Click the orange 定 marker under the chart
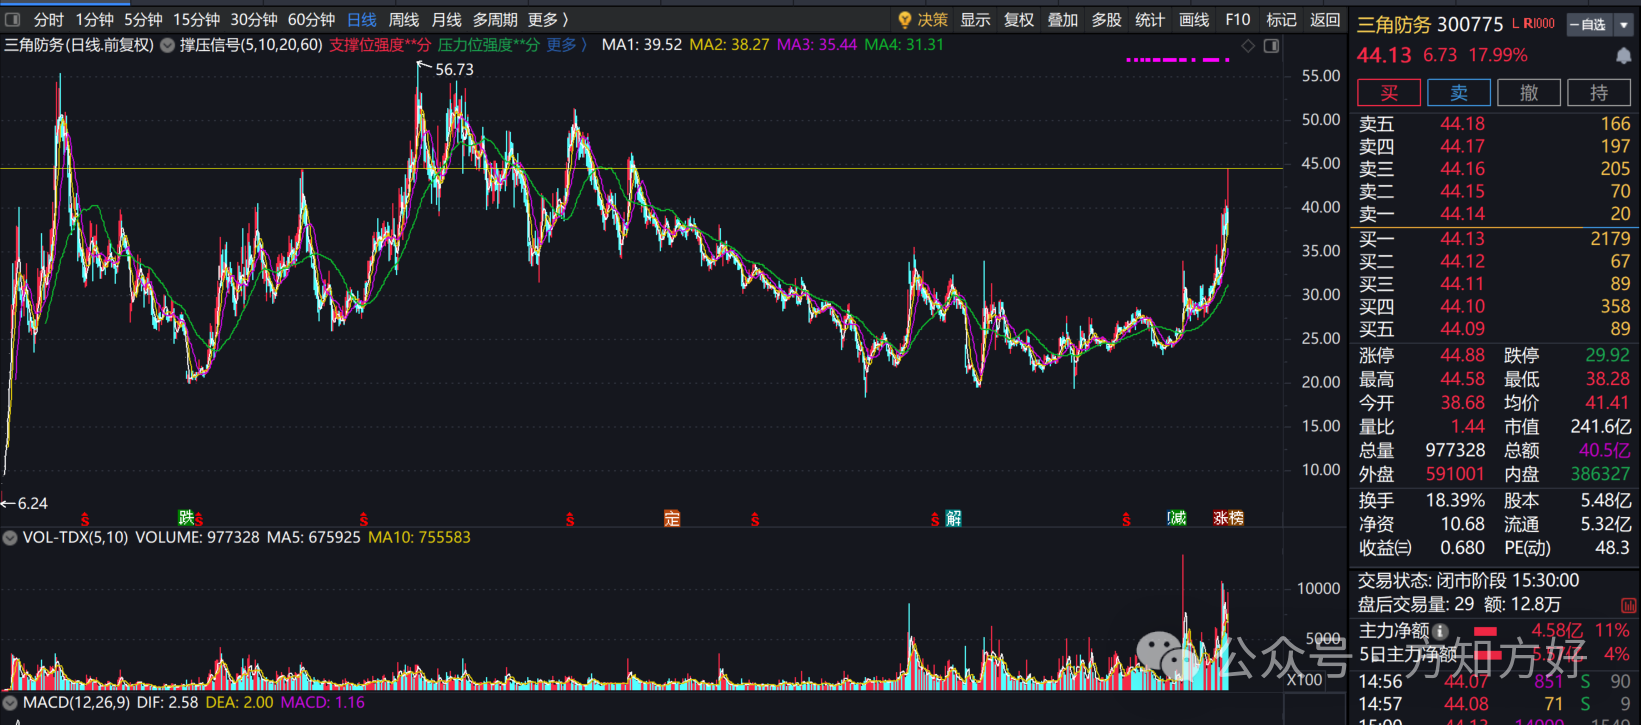This screenshot has height=725, width=1641. click(x=672, y=518)
